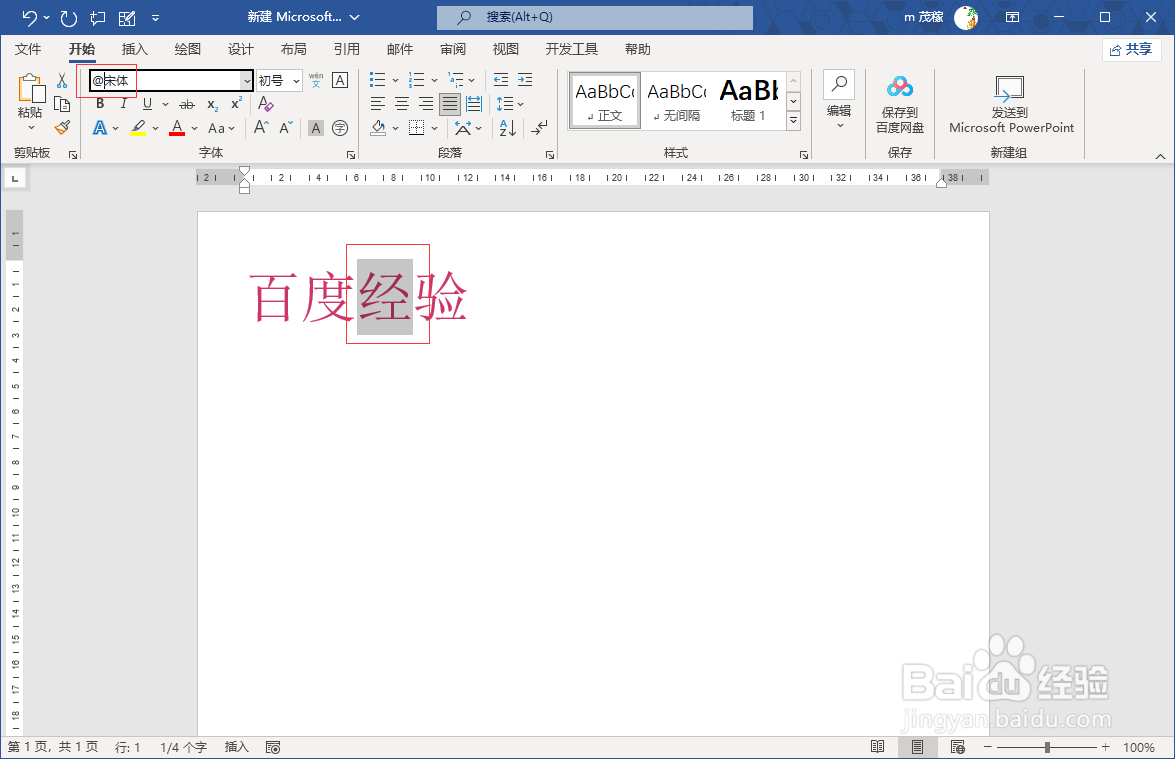Viewport: 1175px width, 759px height.
Task: Toggle italic formatting
Action: [124, 104]
